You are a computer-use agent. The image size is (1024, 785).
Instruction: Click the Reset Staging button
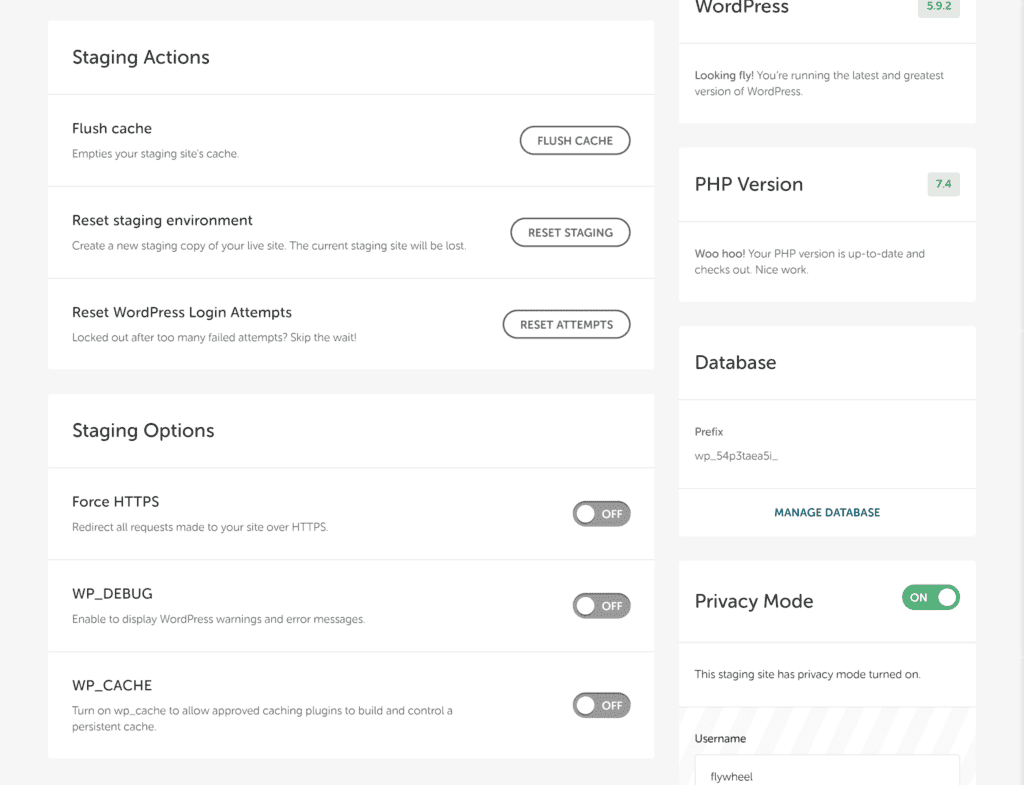pyautogui.click(x=570, y=232)
